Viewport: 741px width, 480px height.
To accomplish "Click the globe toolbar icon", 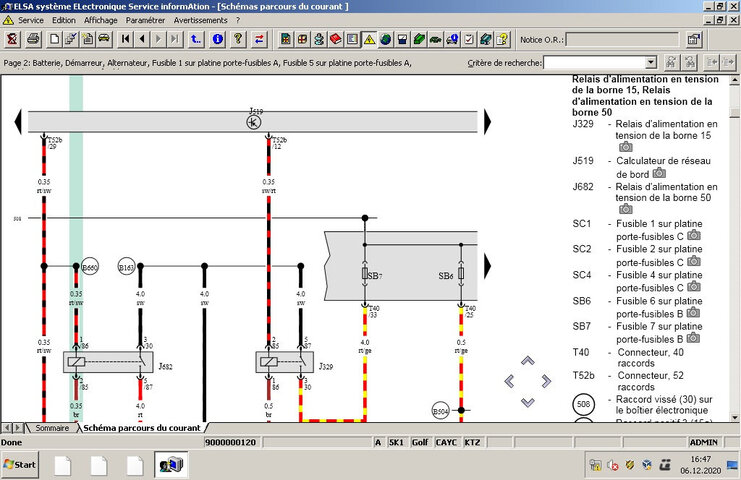I will pos(386,39).
